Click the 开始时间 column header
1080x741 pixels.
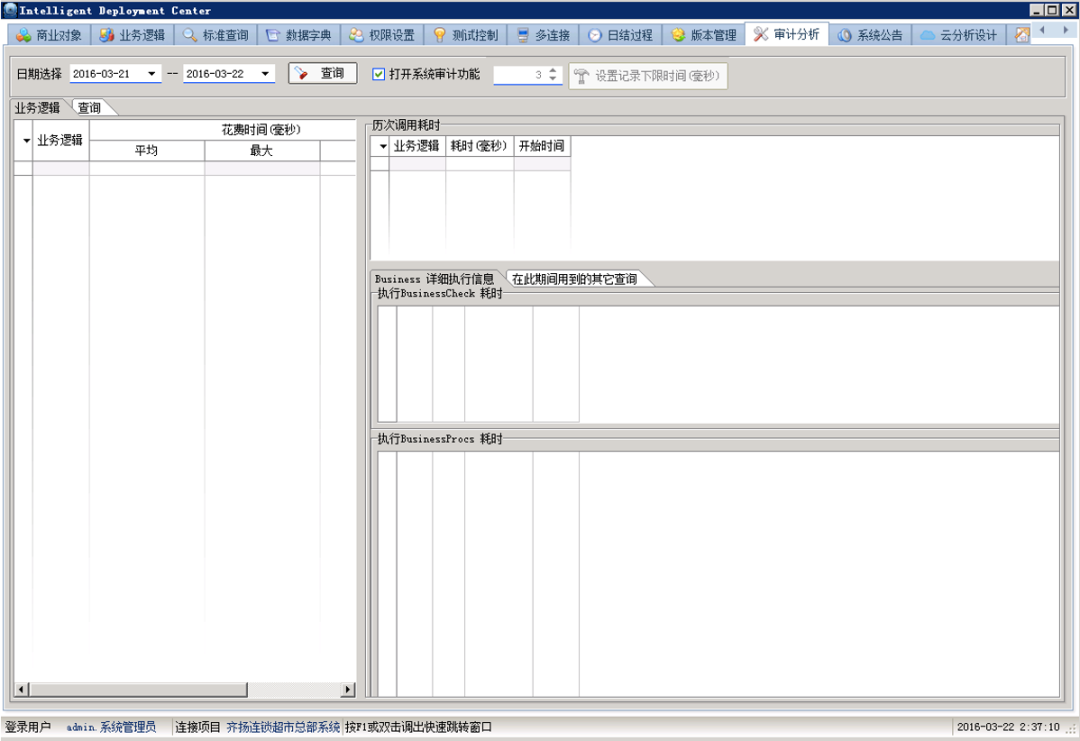pyautogui.click(x=542, y=146)
